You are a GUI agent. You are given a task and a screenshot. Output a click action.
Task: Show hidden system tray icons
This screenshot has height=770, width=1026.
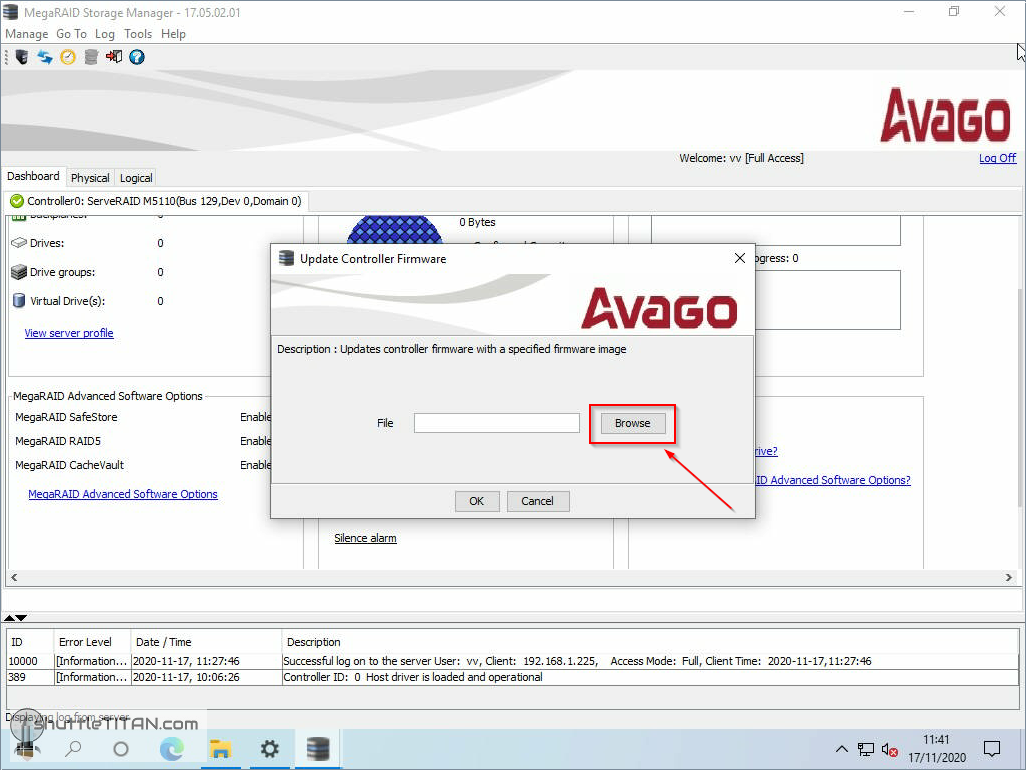pyautogui.click(x=842, y=749)
